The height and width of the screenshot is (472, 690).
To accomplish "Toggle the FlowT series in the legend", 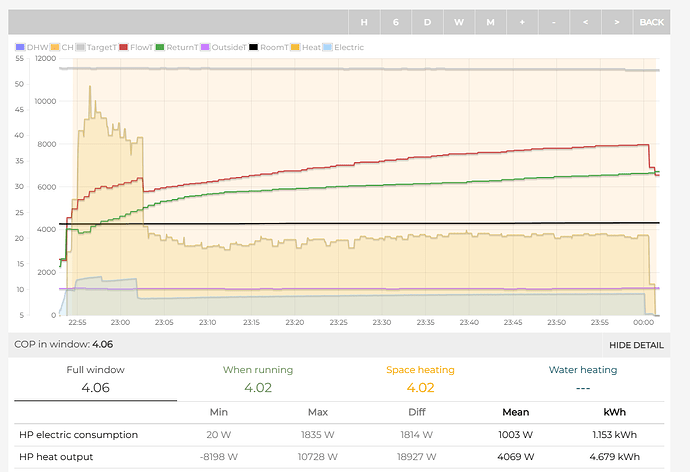I will (x=139, y=47).
